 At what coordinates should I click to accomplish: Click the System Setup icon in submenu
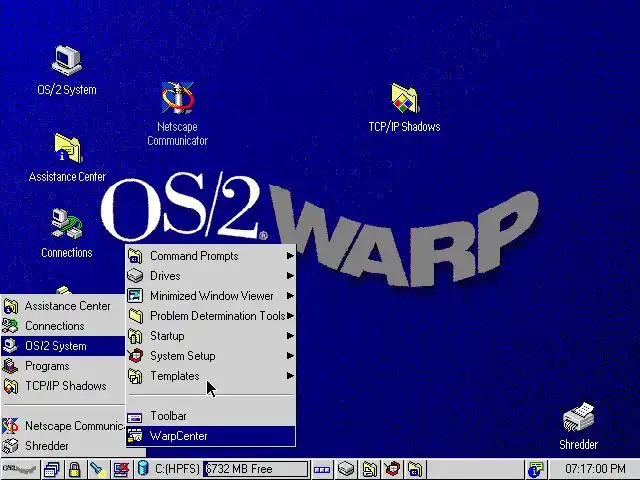pyautogui.click(x=135, y=356)
